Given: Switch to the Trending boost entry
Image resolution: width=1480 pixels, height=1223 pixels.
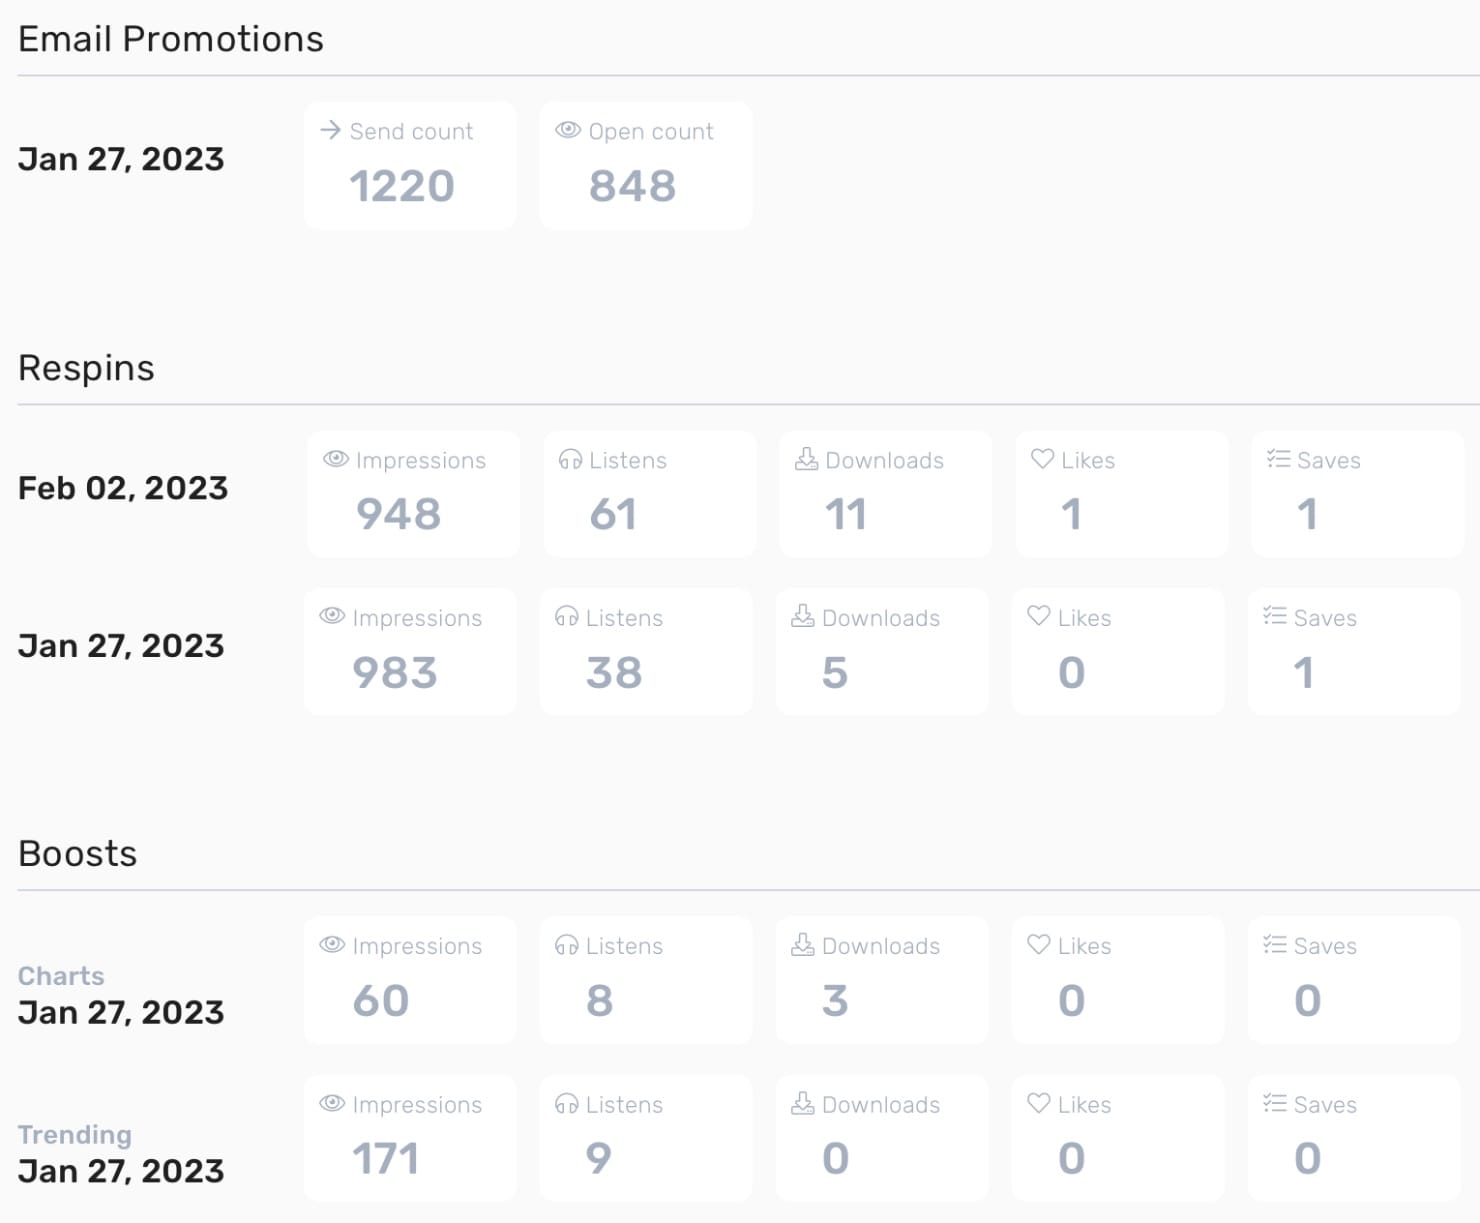Looking at the screenshot, I should [74, 1134].
